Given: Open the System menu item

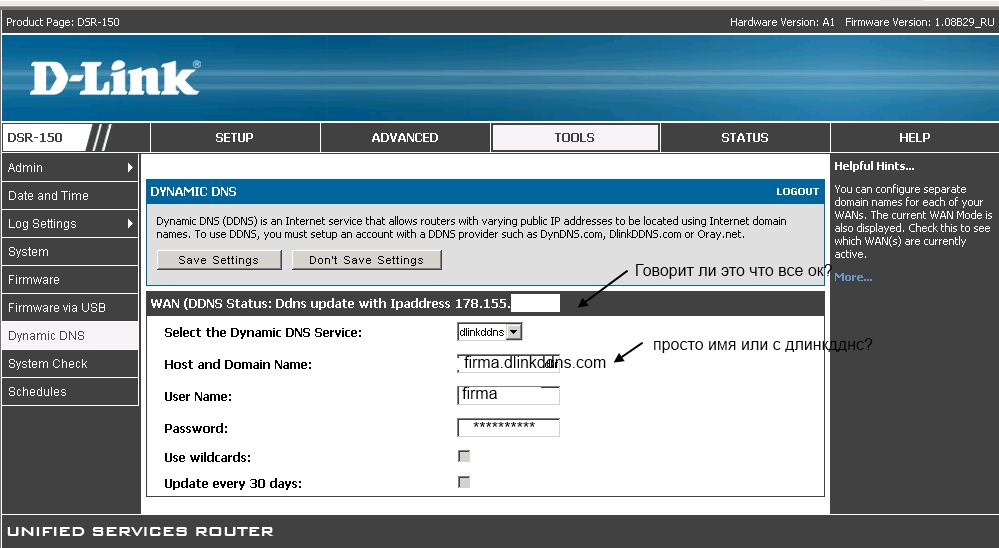Looking at the screenshot, I should tap(70, 252).
